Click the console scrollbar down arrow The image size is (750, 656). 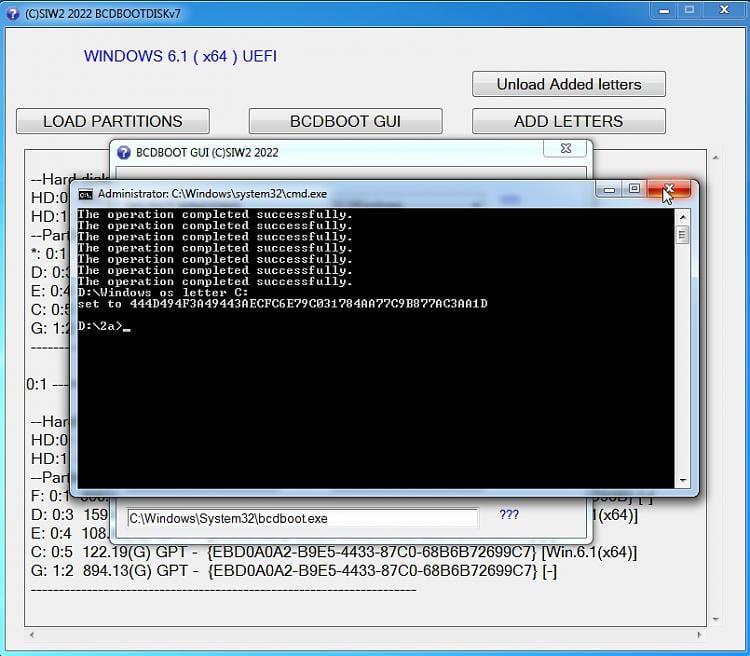pyautogui.click(x=683, y=480)
